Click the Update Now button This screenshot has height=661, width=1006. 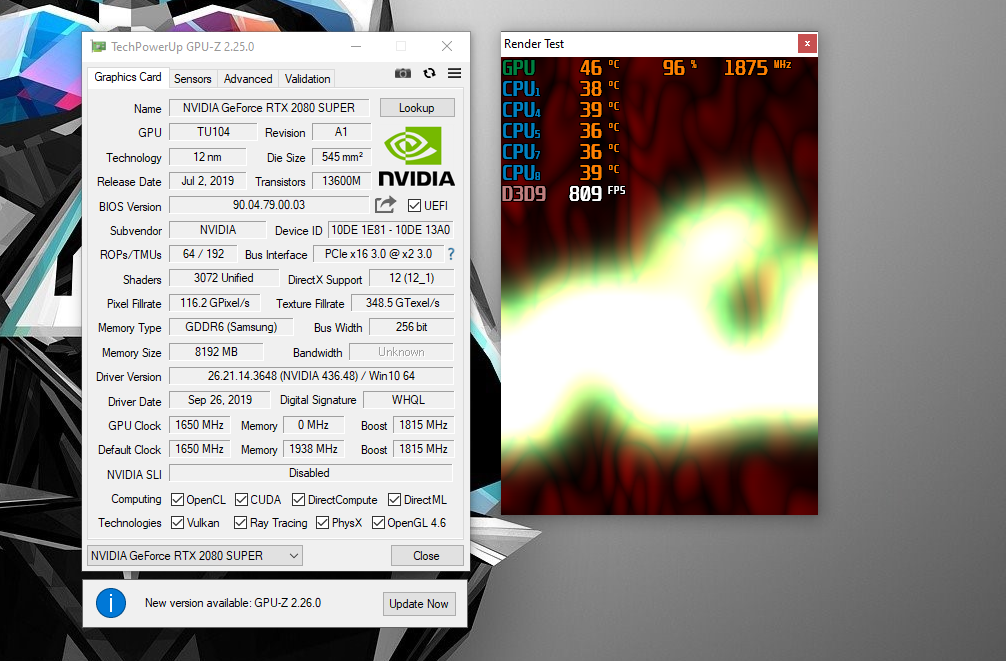[x=419, y=604]
